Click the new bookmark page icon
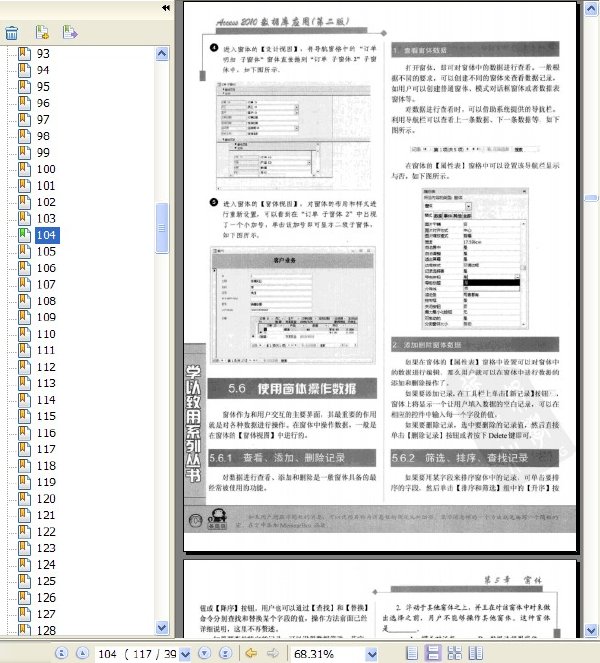Viewport: 600px width, 663px height. (x=42, y=32)
